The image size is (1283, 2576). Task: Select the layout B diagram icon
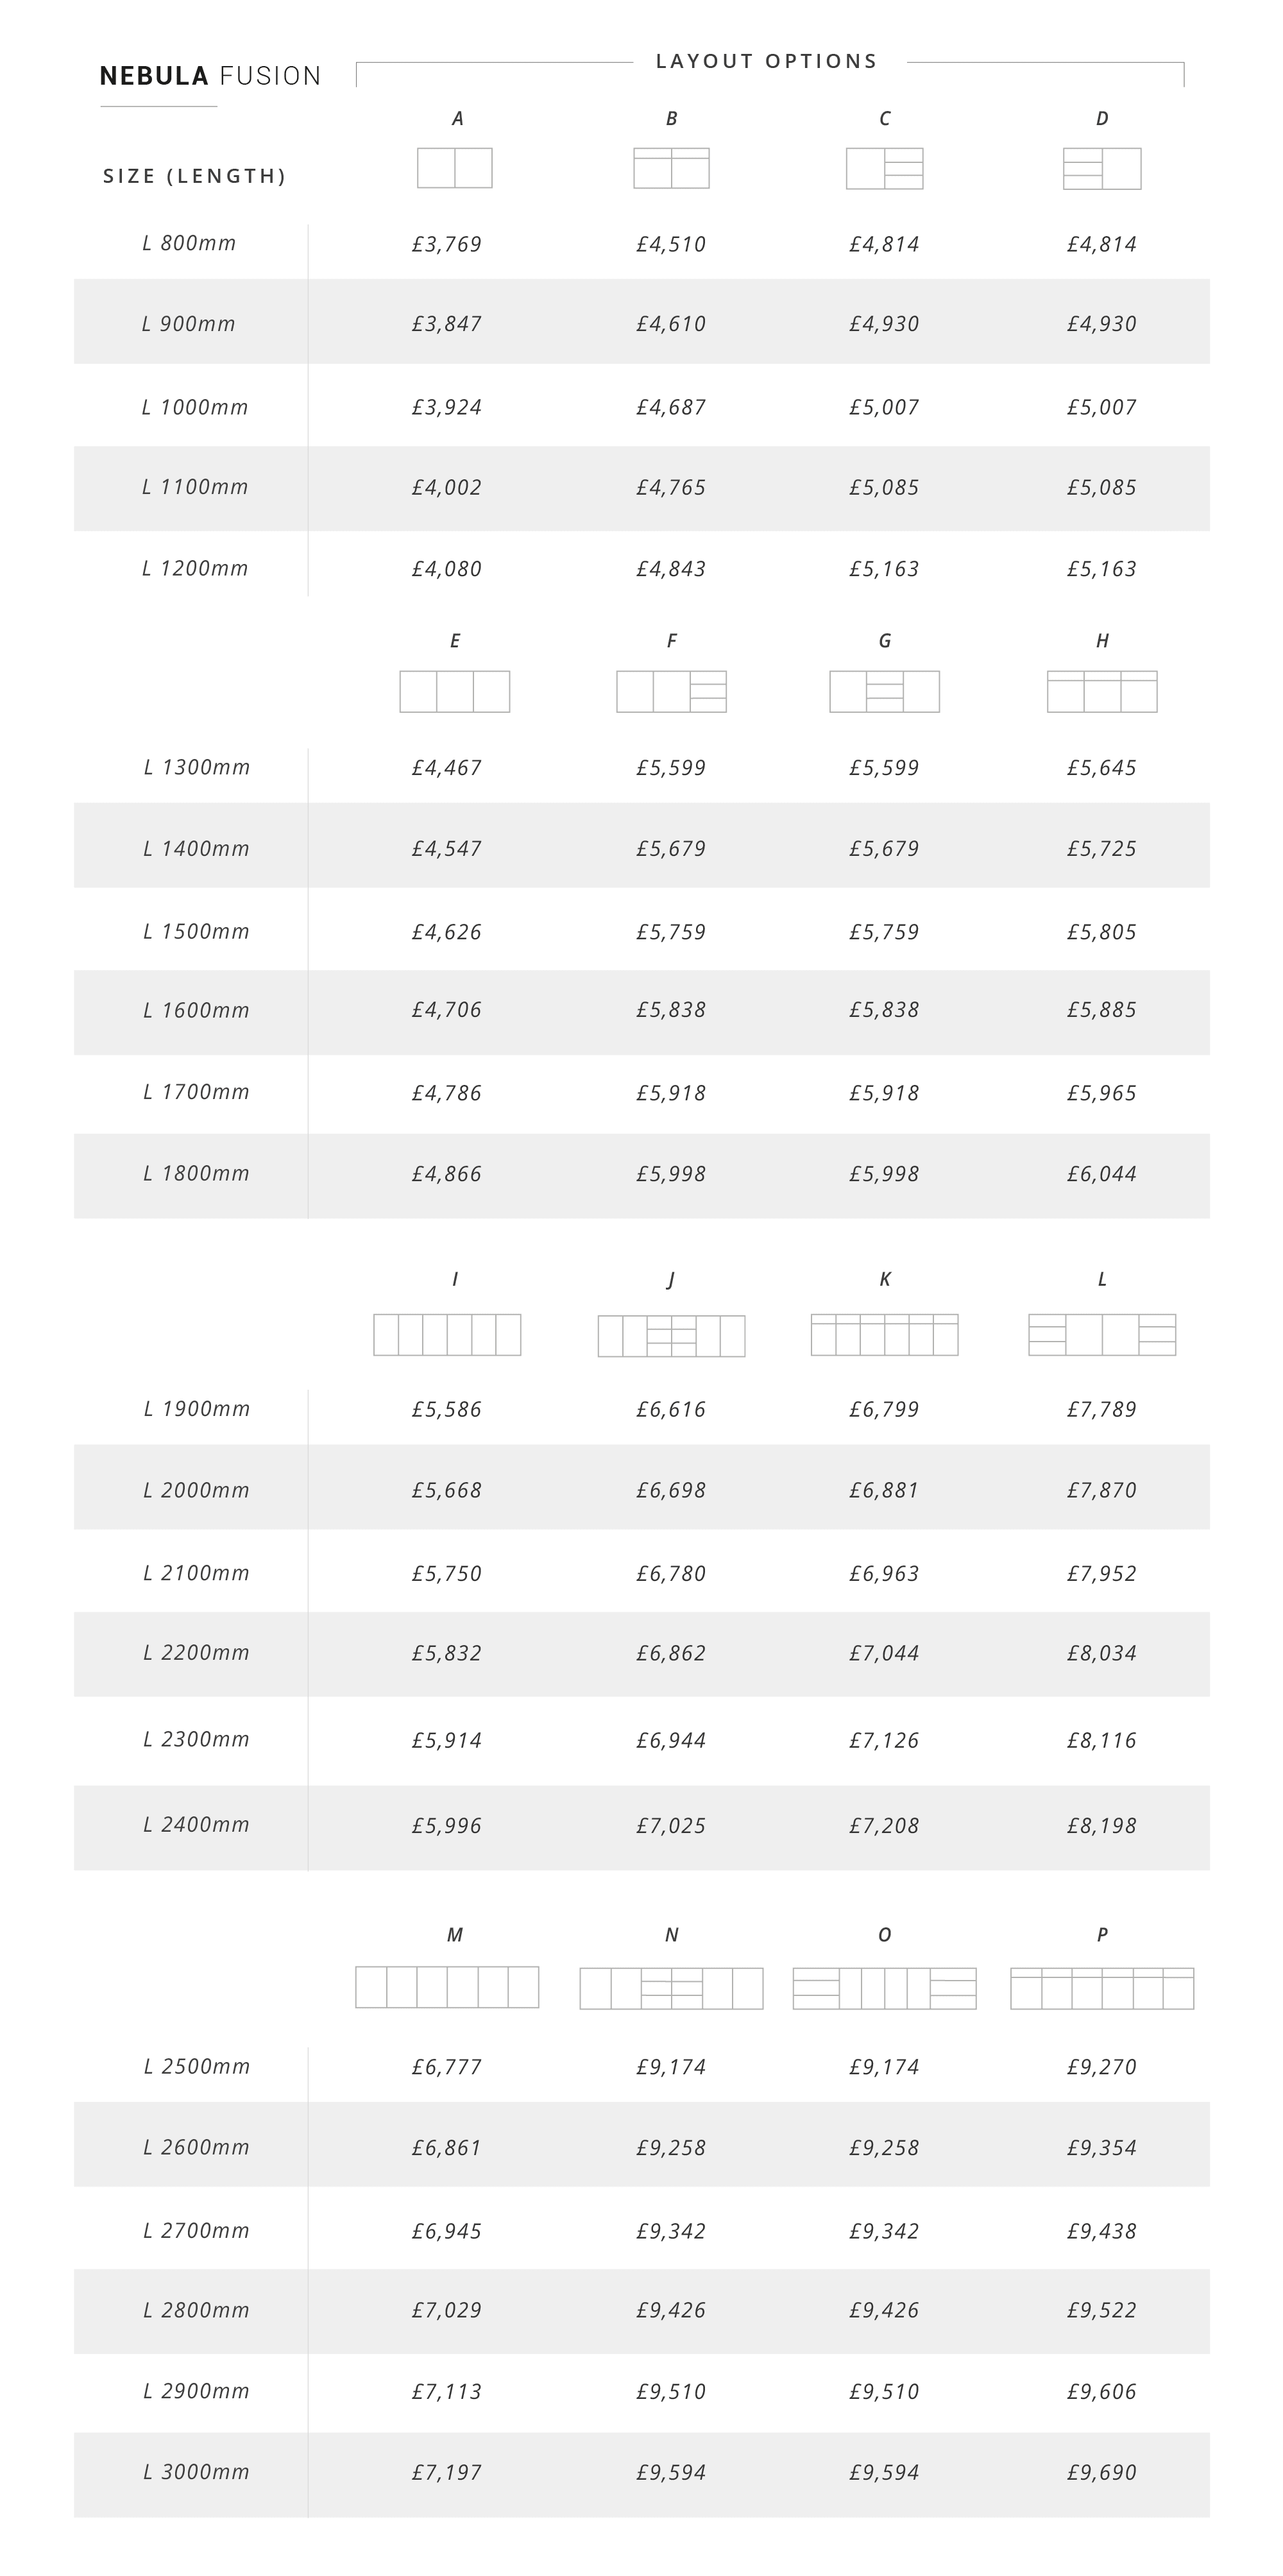pos(671,168)
